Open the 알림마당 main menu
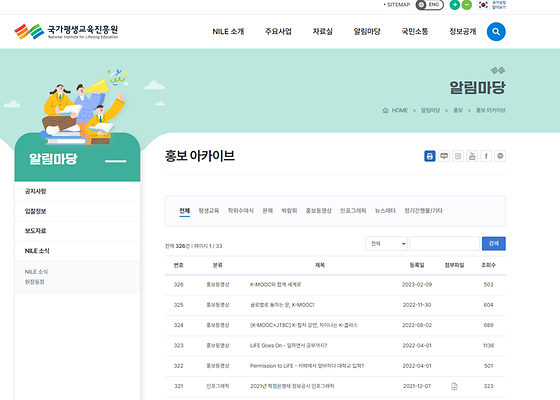Image resolution: width=560 pixels, height=400 pixels. pyautogui.click(x=367, y=31)
